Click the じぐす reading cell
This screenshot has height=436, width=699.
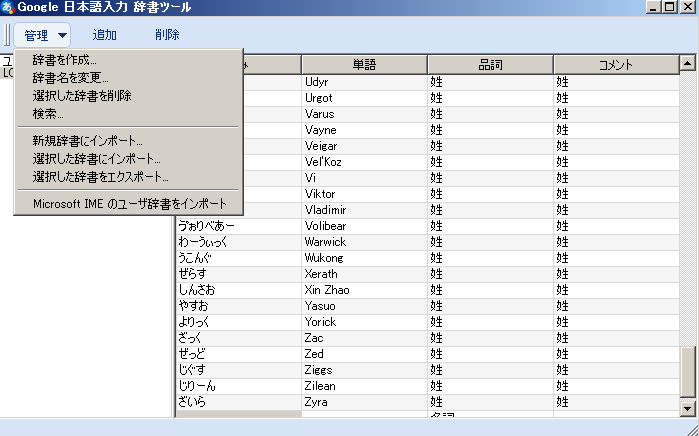238,371
